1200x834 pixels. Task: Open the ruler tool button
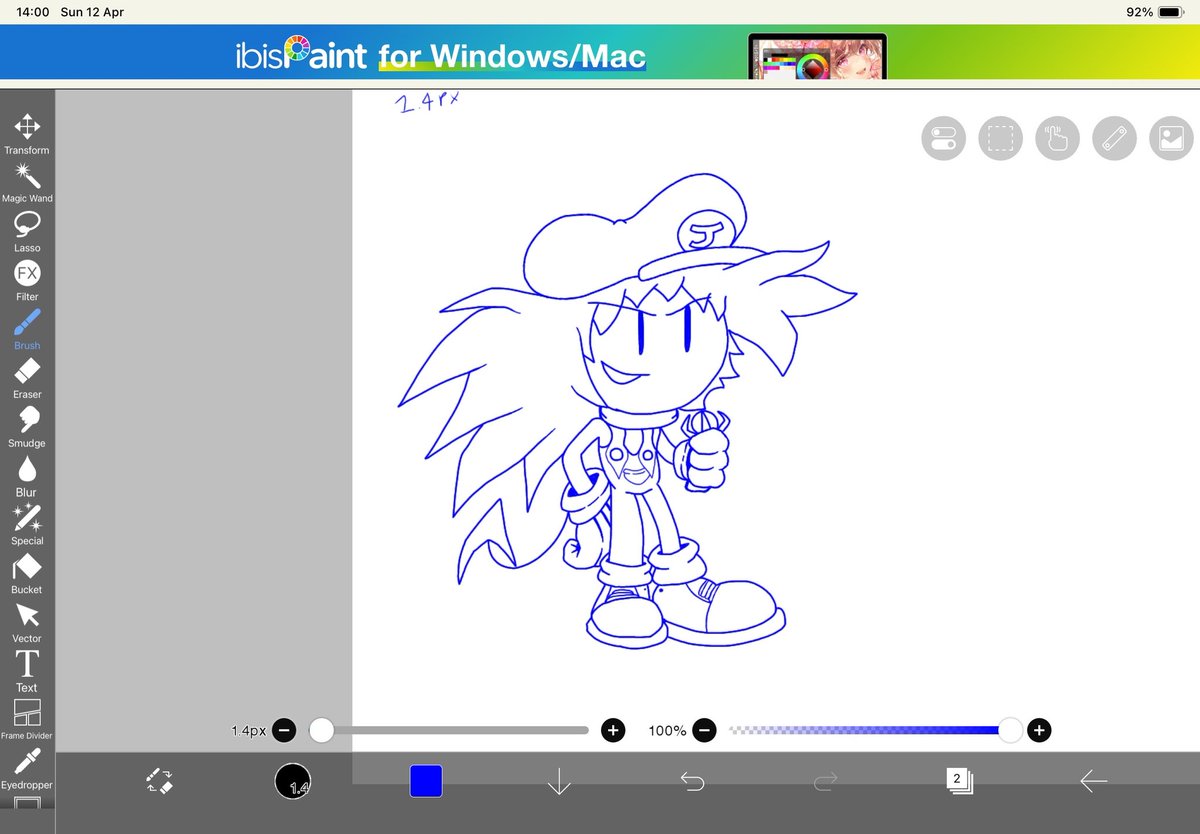click(x=1114, y=139)
